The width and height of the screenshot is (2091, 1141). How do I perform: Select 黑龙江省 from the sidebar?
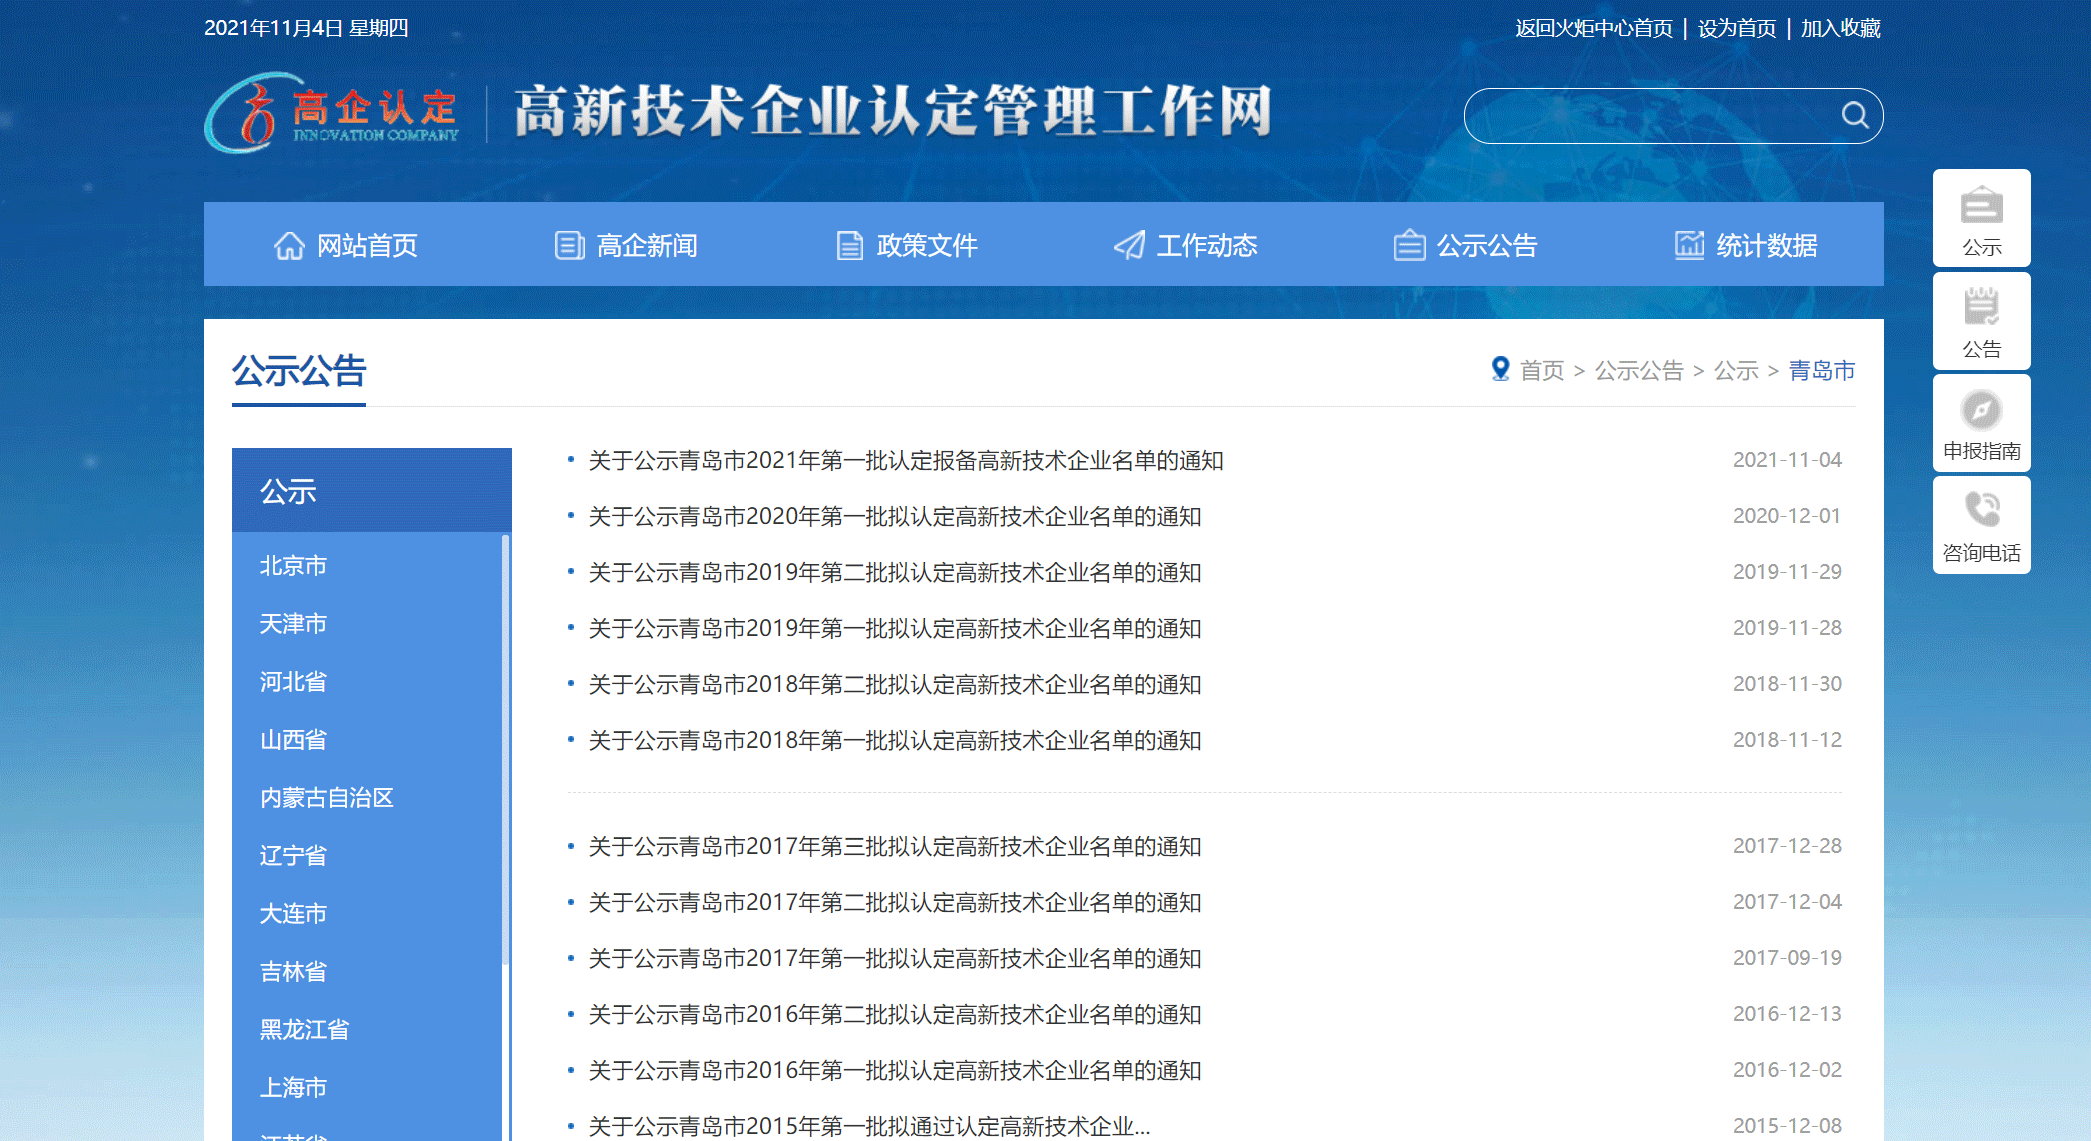tap(305, 1029)
